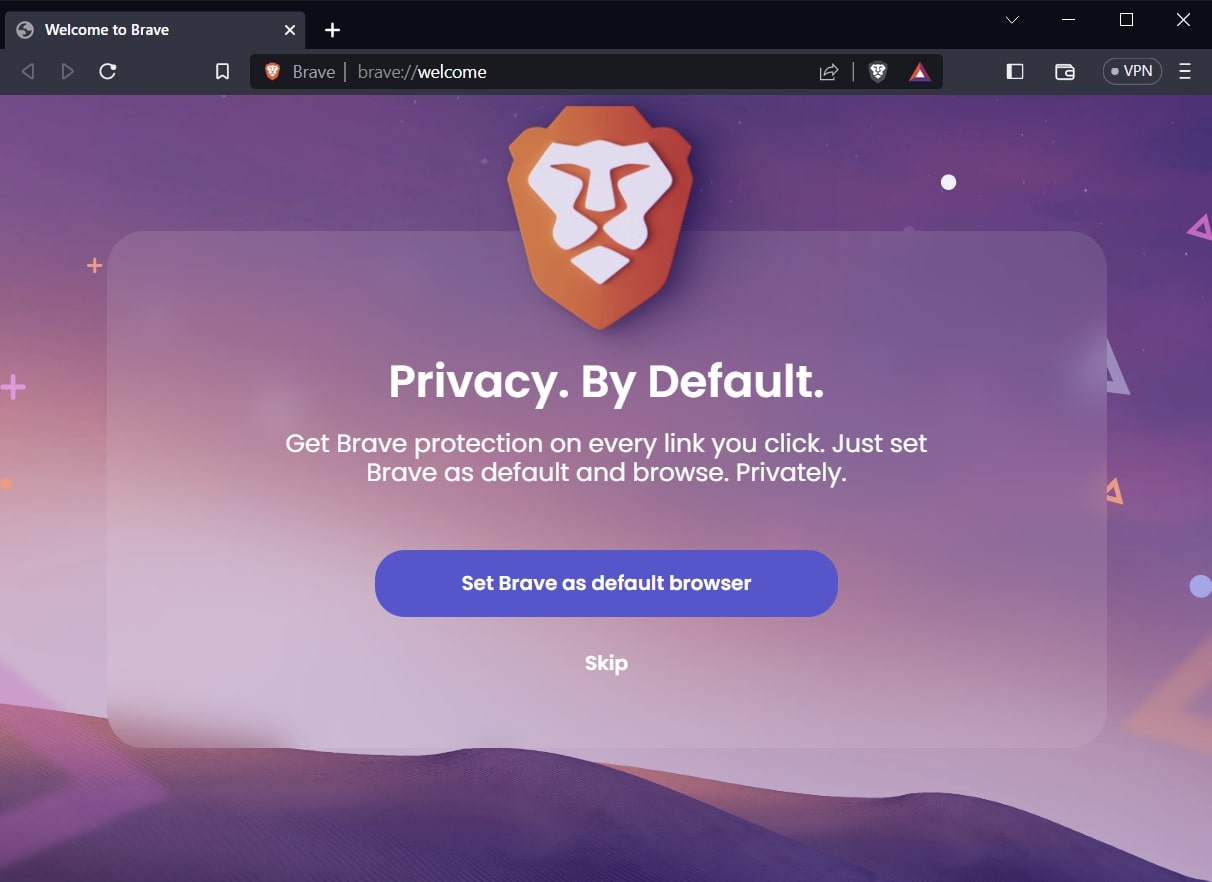This screenshot has height=882, width=1212.
Task: Click the back navigation arrow
Action: click(x=28, y=72)
